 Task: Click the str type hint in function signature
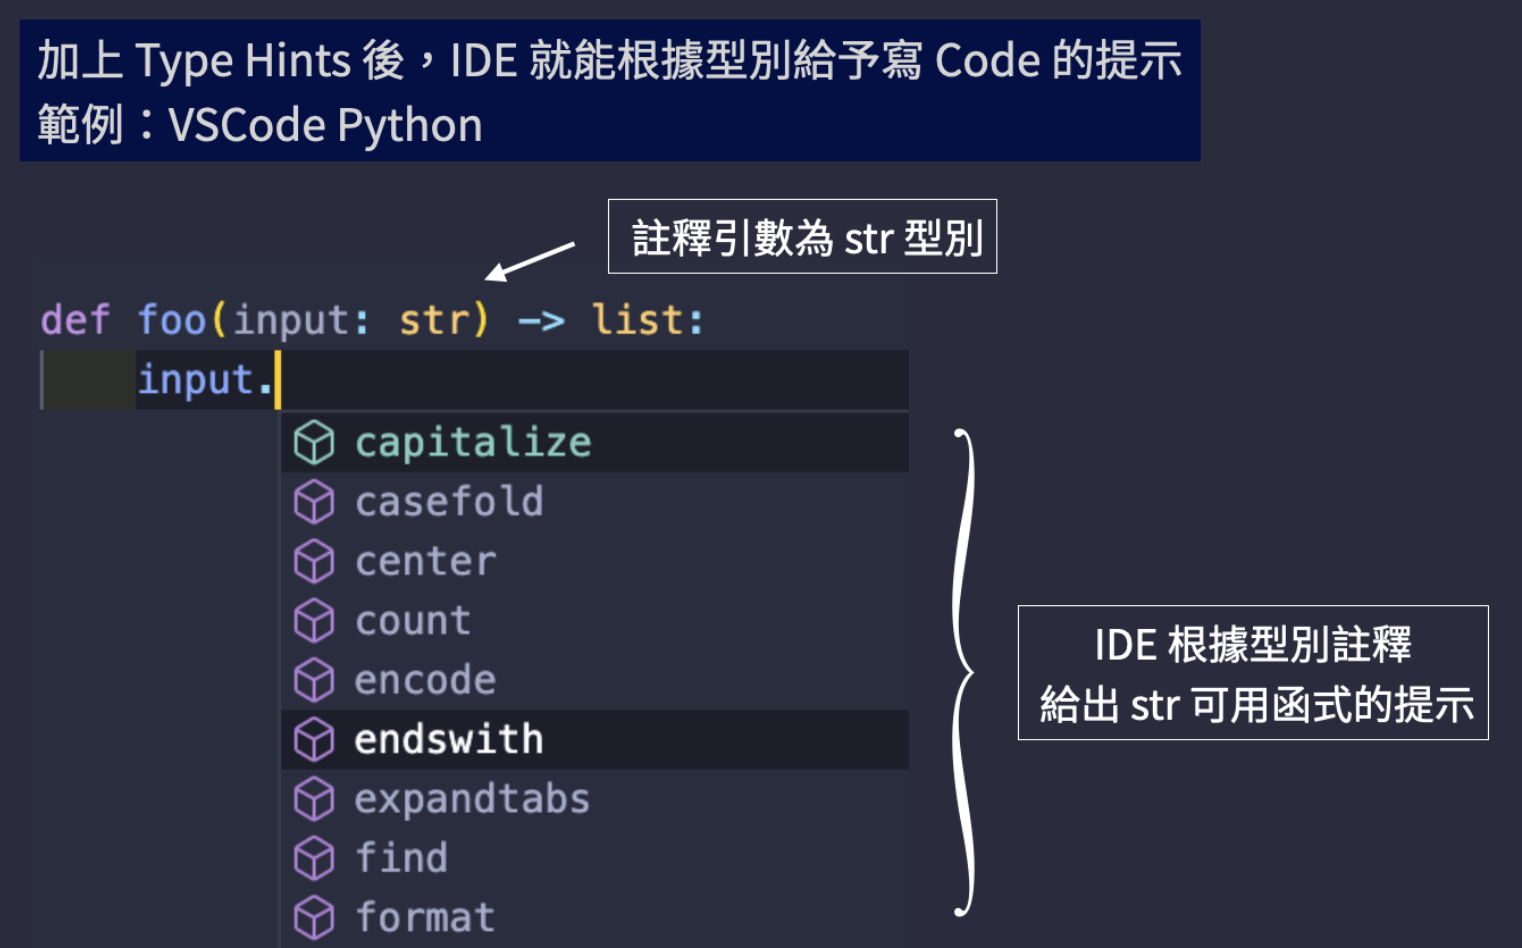pos(434,321)
